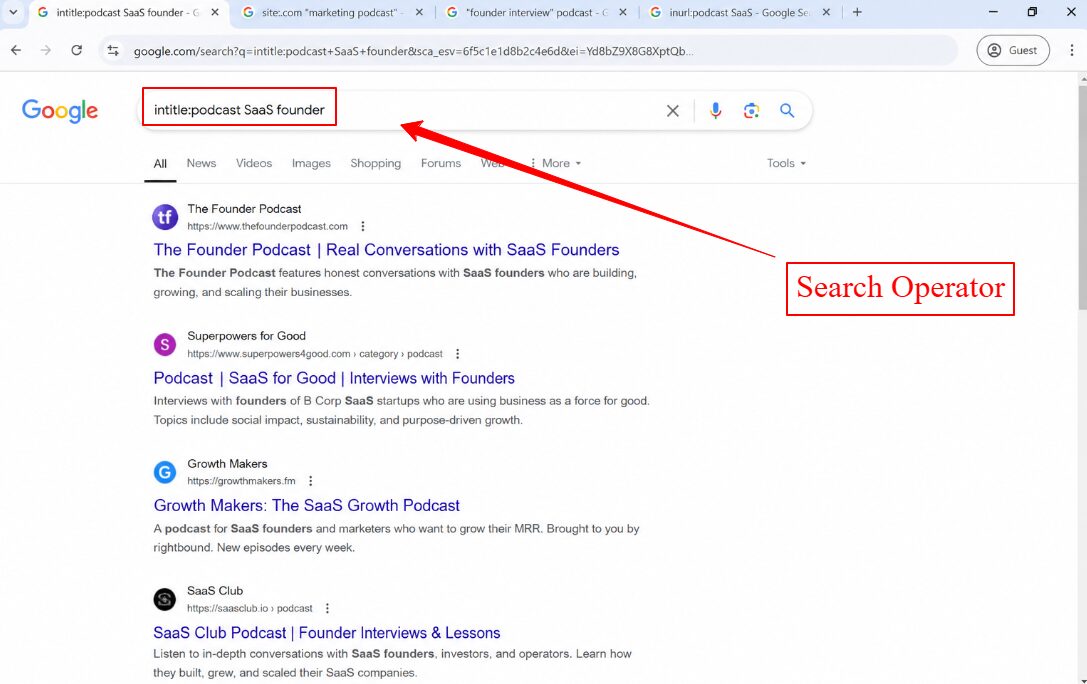Close the 'site:.com marketing podcast' tab
This screenshot has width=1087, height=684.
pyautogui.click(x=419, y=12)
